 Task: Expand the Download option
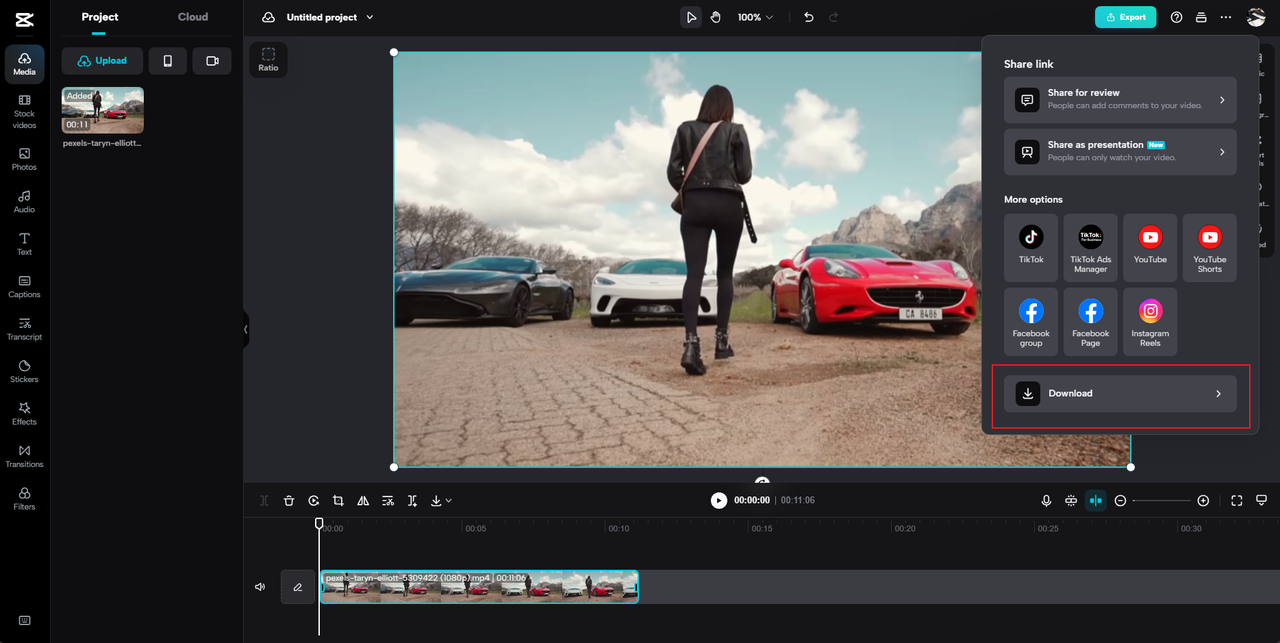(1120, 394)
